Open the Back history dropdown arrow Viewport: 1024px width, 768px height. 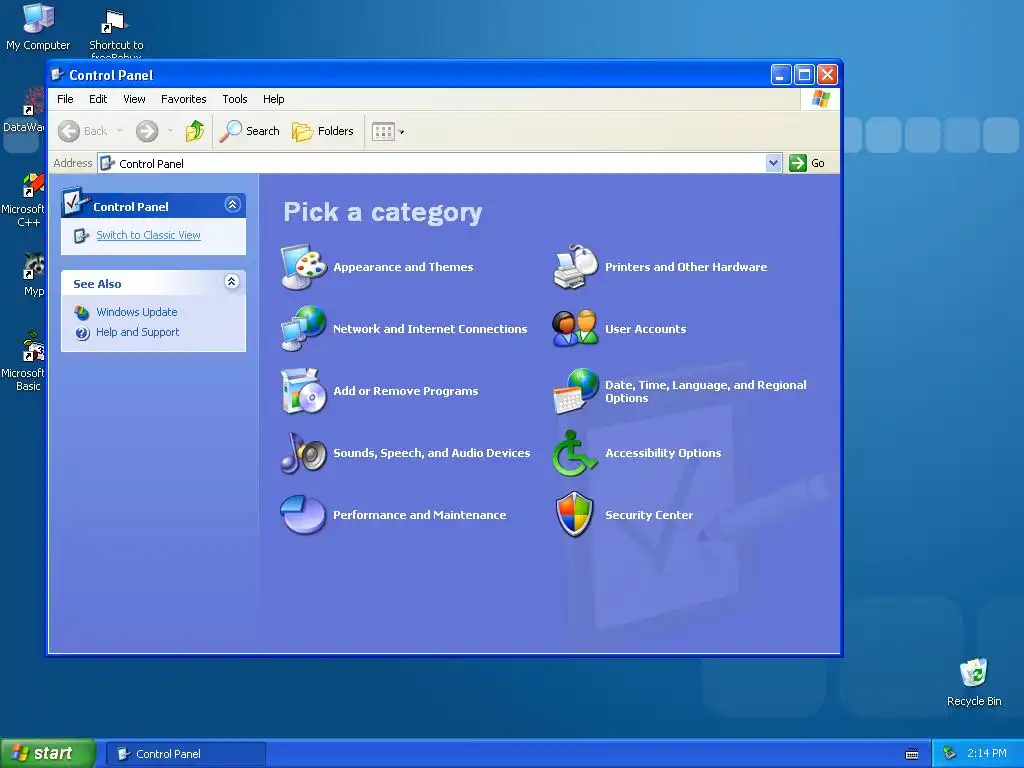pos(120,131)
